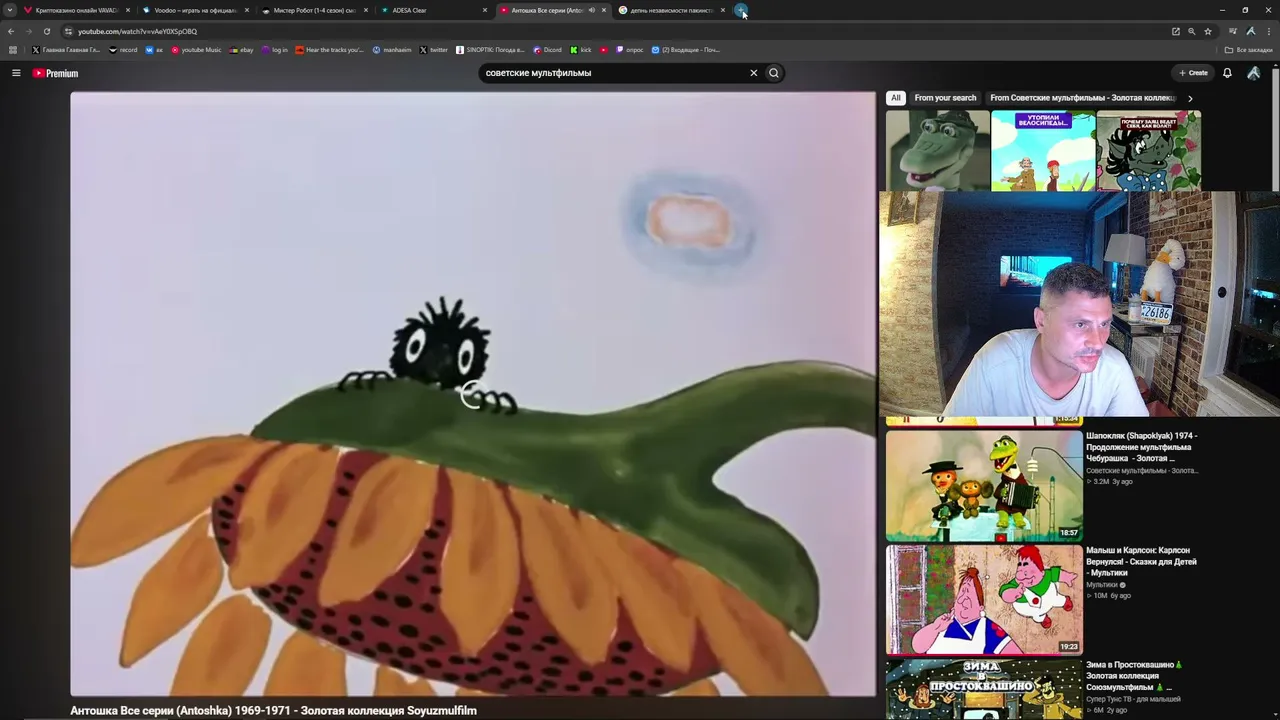Close the ADESA Clear tab
Viewport: 1280px width, 720px height.
click(485, 10)
